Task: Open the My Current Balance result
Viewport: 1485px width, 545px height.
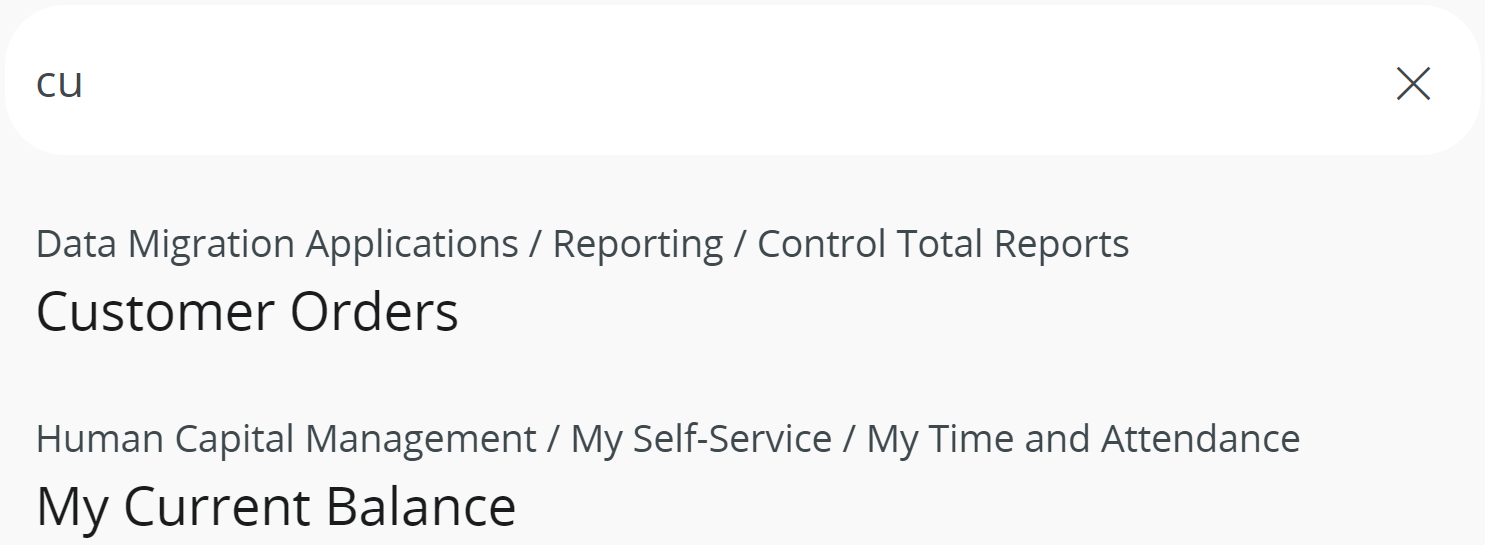Action: [276, 506]
